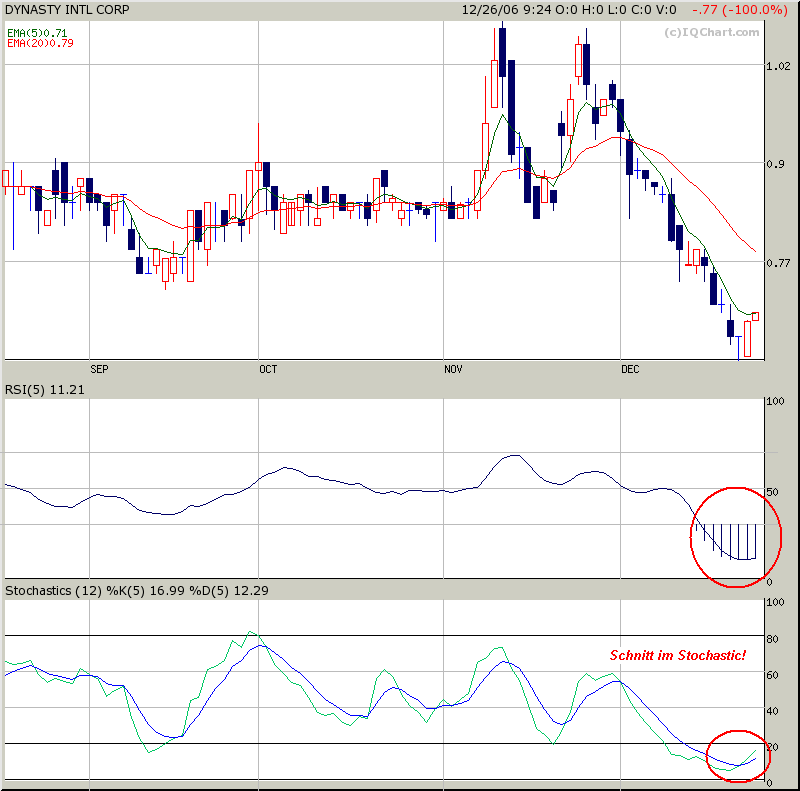Click the OCT month marker on axis
The width and height of the screenshot is (800, 791).
pyautogui.click(x=268, y=369)
